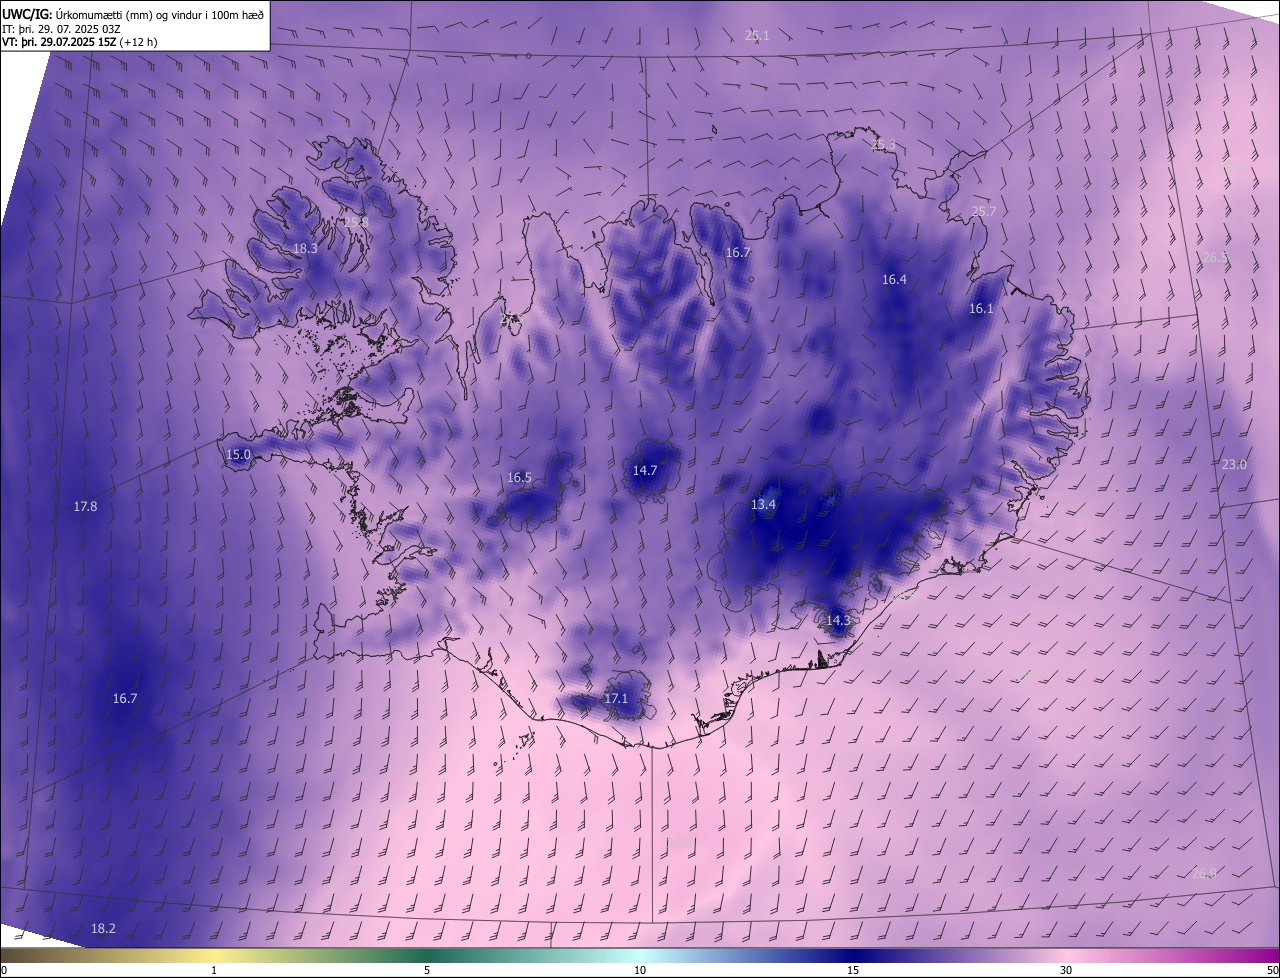Viewport: 1280px width, 978px height.
Task: Click the 18.3 value on the Westfjords
Action: click(x=305, y=248)
